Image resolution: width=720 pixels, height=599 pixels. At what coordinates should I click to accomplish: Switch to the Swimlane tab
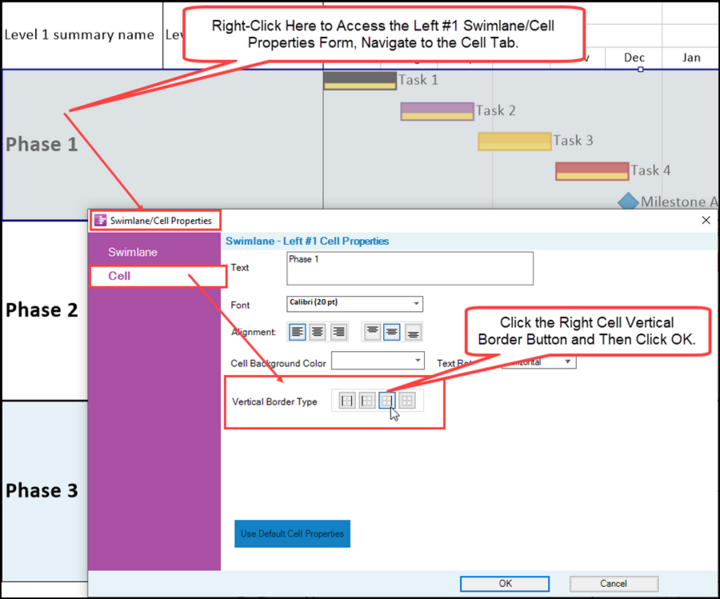(133, 252)
